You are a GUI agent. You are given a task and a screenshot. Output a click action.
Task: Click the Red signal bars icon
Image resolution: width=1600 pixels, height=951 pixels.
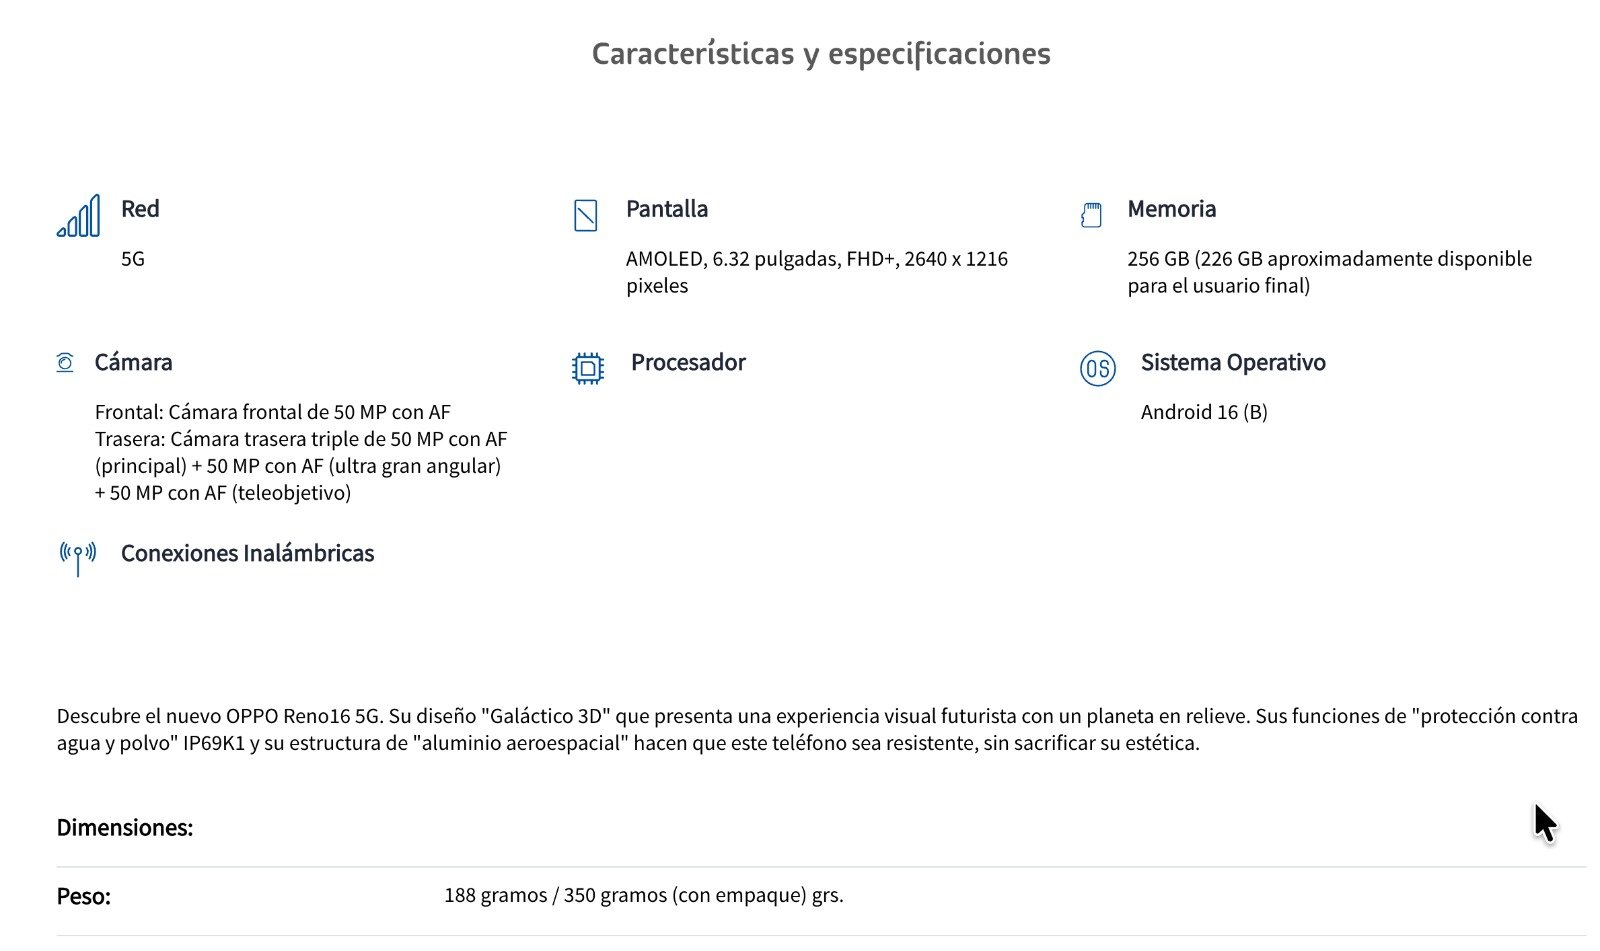(78, 215)
